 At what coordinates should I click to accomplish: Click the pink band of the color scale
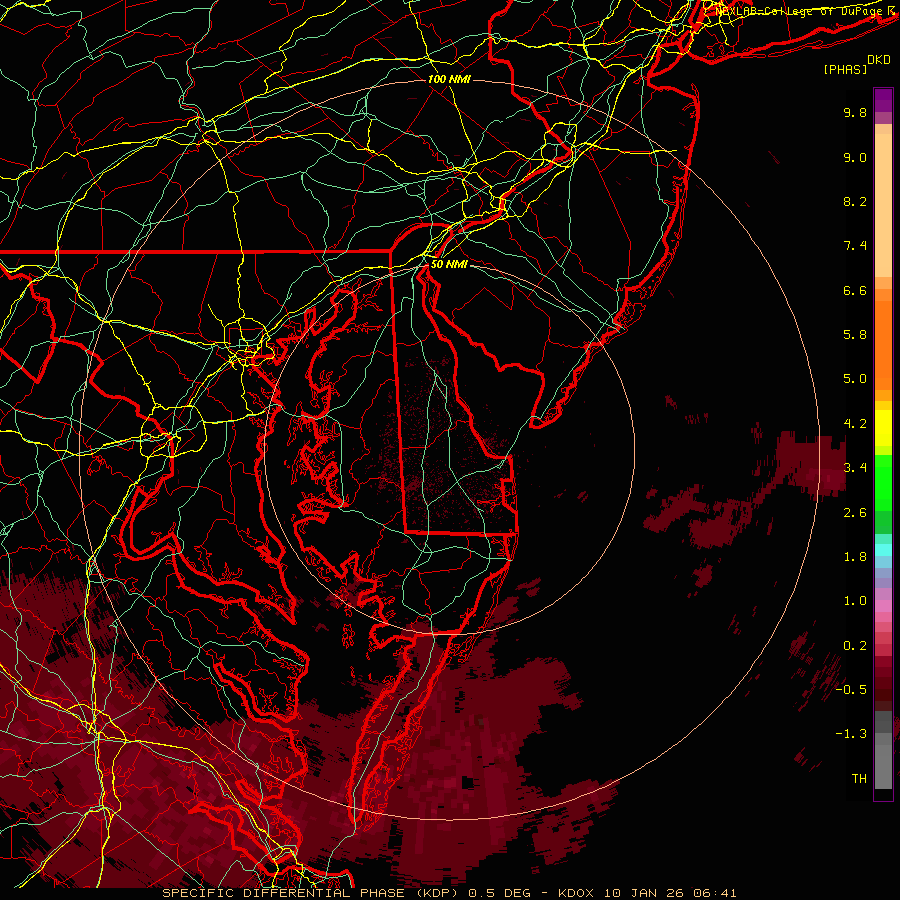click(x=883, y=606)
